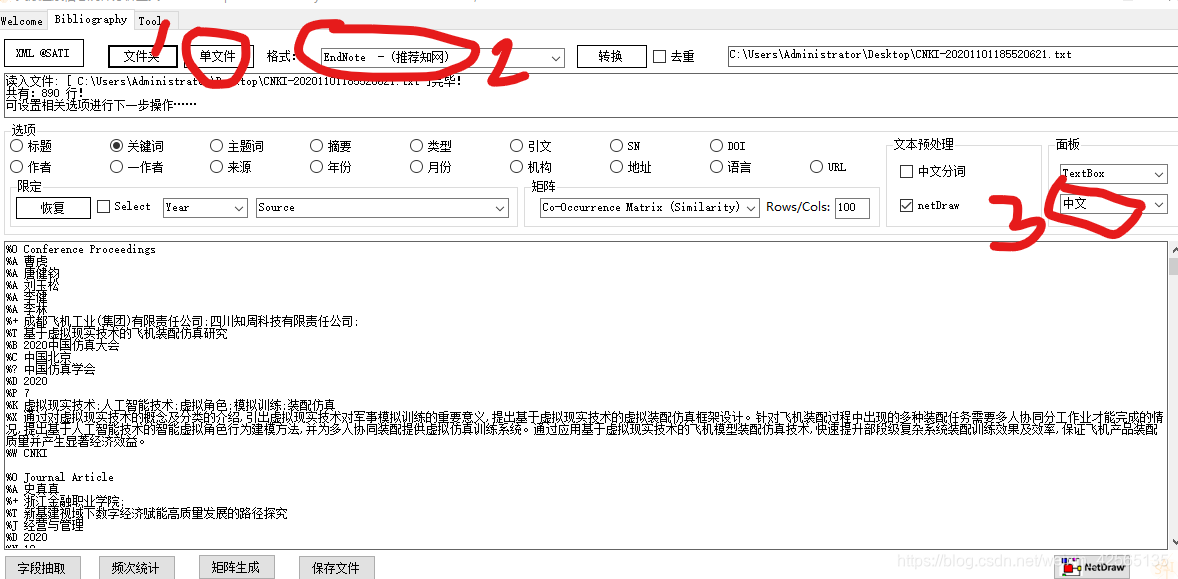Click the '%T 基于虚拟现实技术的飞机装配仿真研究' line
The height and width of the screenshot is (579, 1178).
click(x=116, y=333)
